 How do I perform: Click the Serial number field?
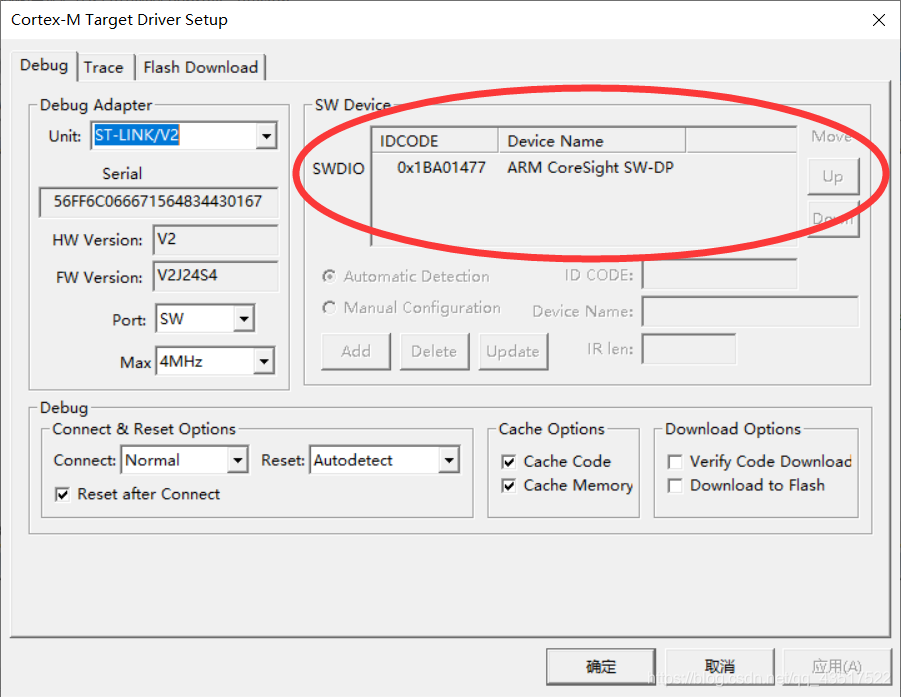click(x=159, y=202)
